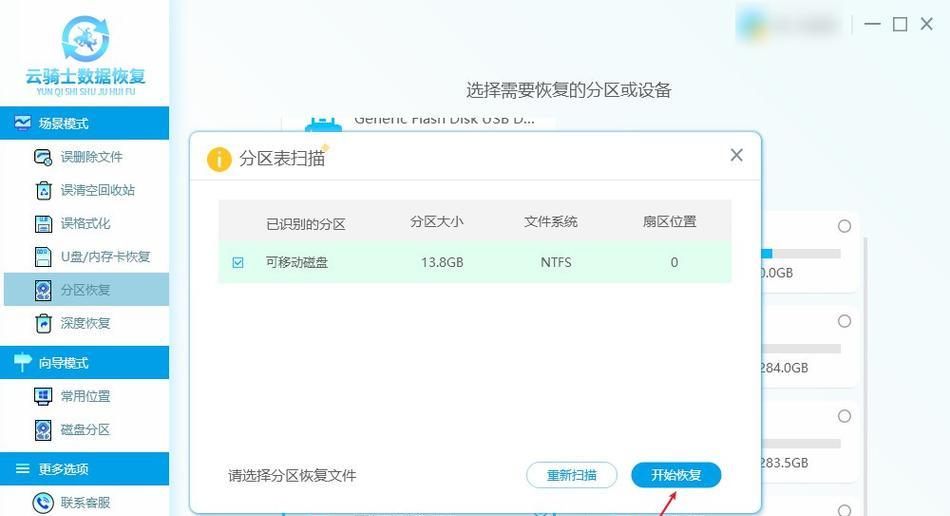Viewport: 950px width, 516px height.
Task: Click the 13.8GB size cell
Action: point(442,262)
